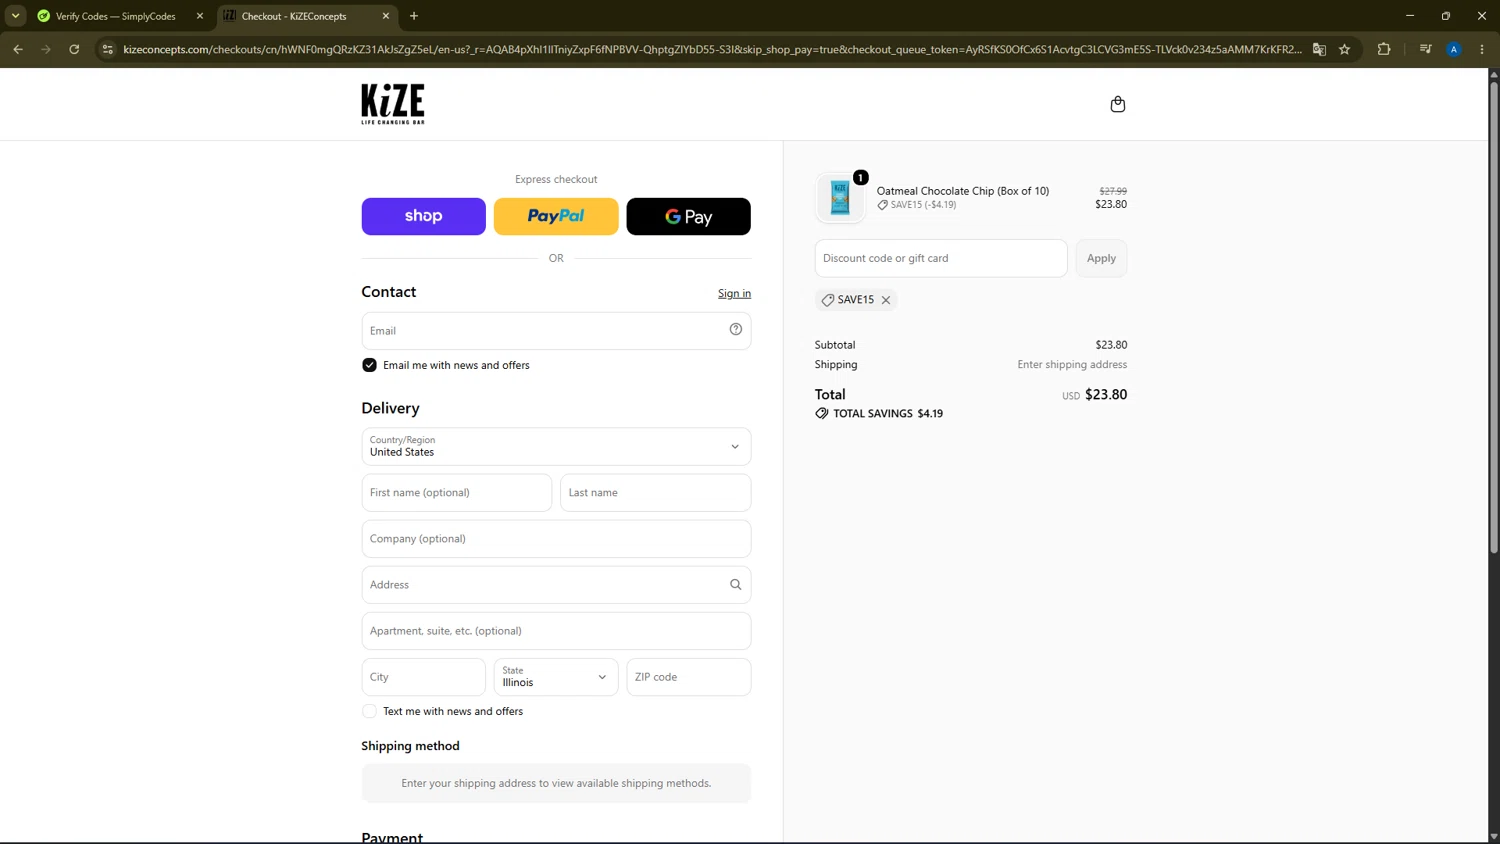The width and height of the screenshot is (1500, 844).
Task: Focus the Discount code or gift card field
Action: coord(941,258)
